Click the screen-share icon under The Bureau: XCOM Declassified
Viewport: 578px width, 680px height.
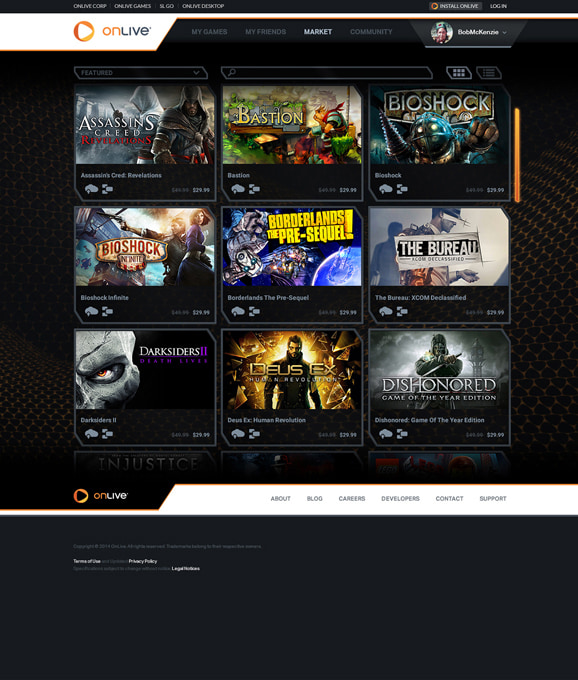(402, 311)
